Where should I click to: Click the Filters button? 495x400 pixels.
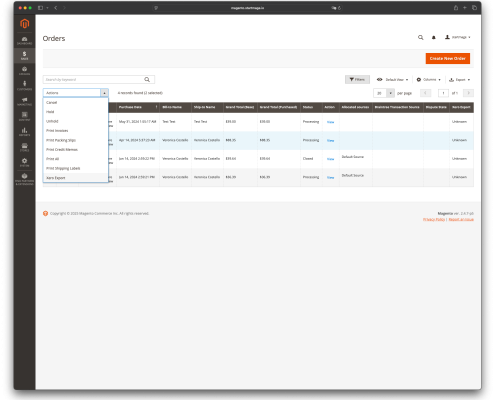coord(357,80)
